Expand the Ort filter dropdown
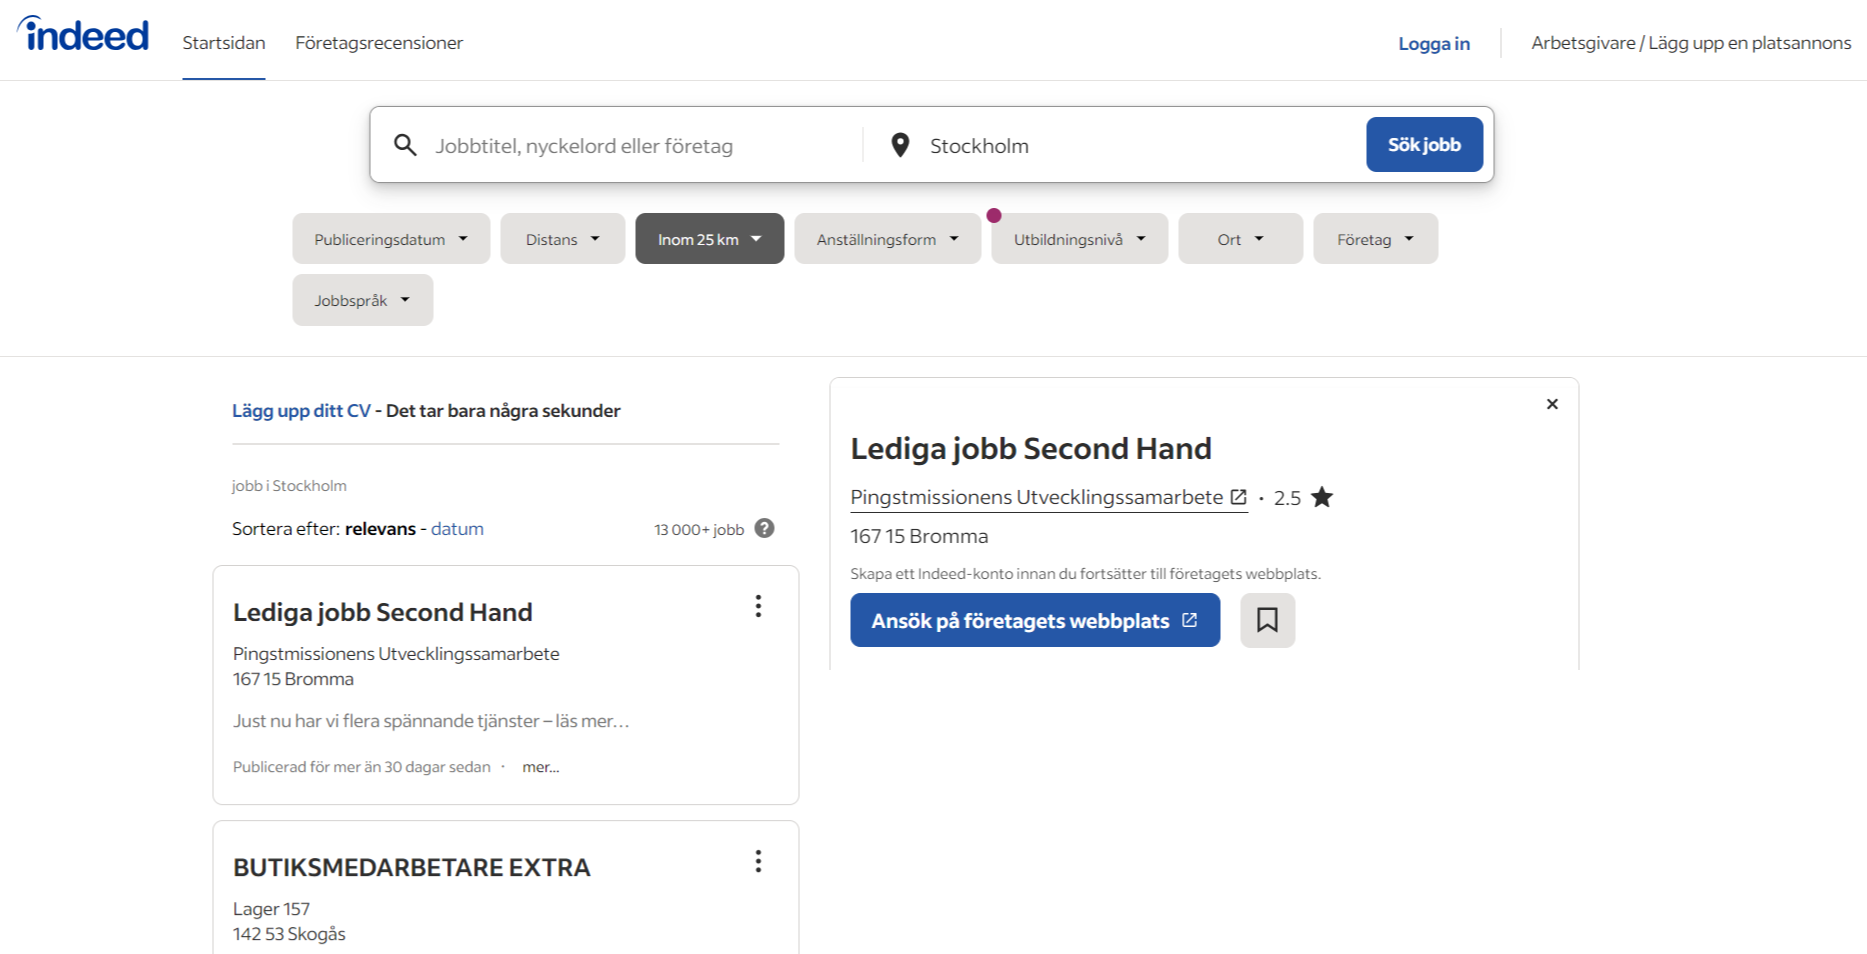This screenshot has width=1867, height=954. 1241,239
